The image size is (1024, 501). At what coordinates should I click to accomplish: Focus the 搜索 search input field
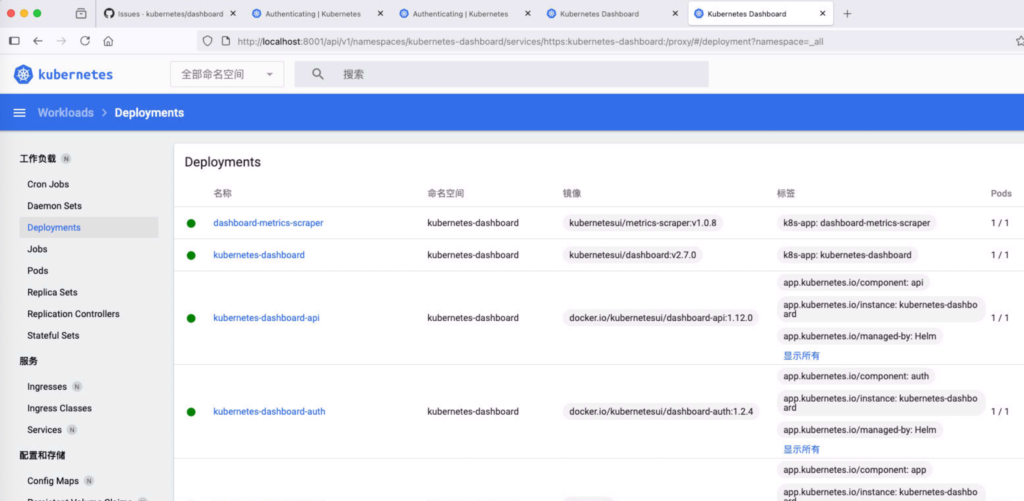(502, 74)
